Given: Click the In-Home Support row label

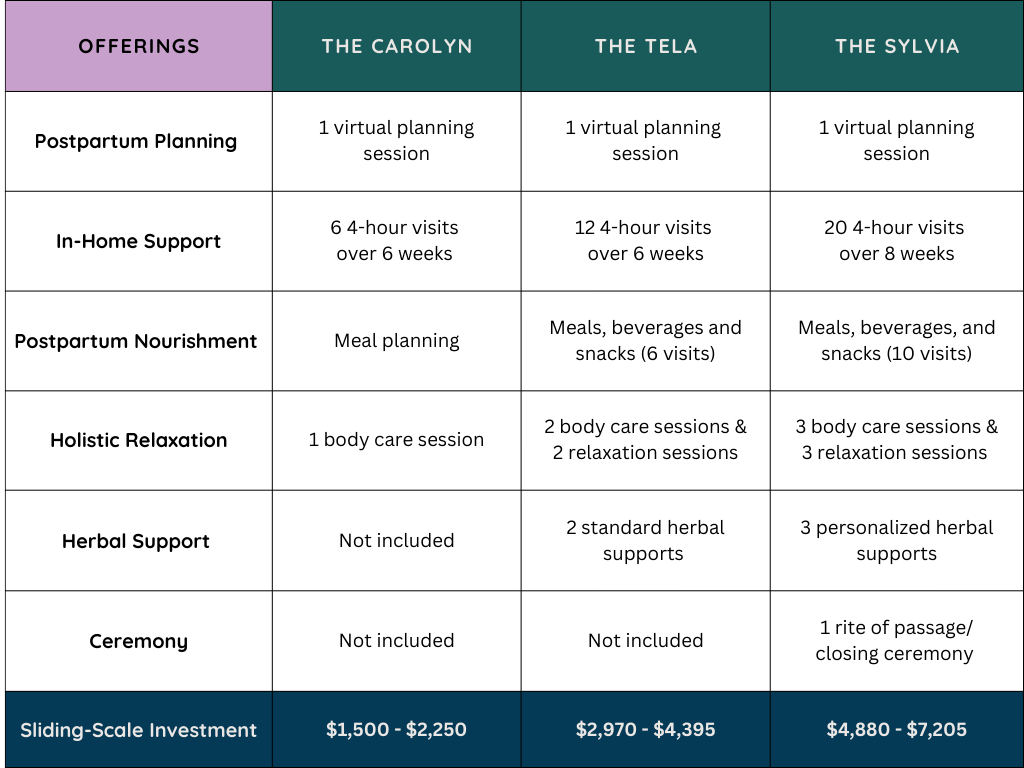Looking at the screenshot, I should click(x=138, y=241).
